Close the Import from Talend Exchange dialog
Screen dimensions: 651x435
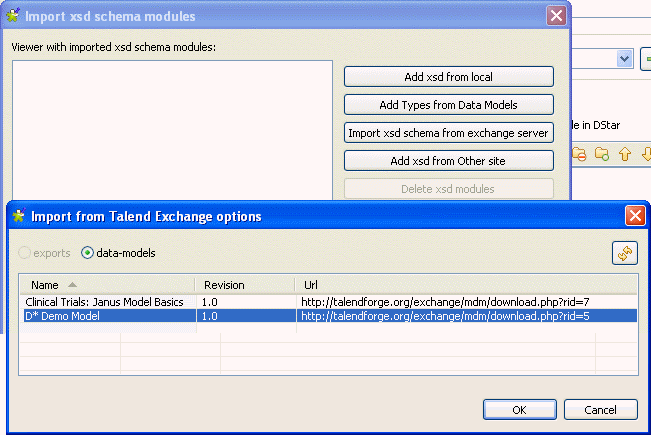(635, 215)
